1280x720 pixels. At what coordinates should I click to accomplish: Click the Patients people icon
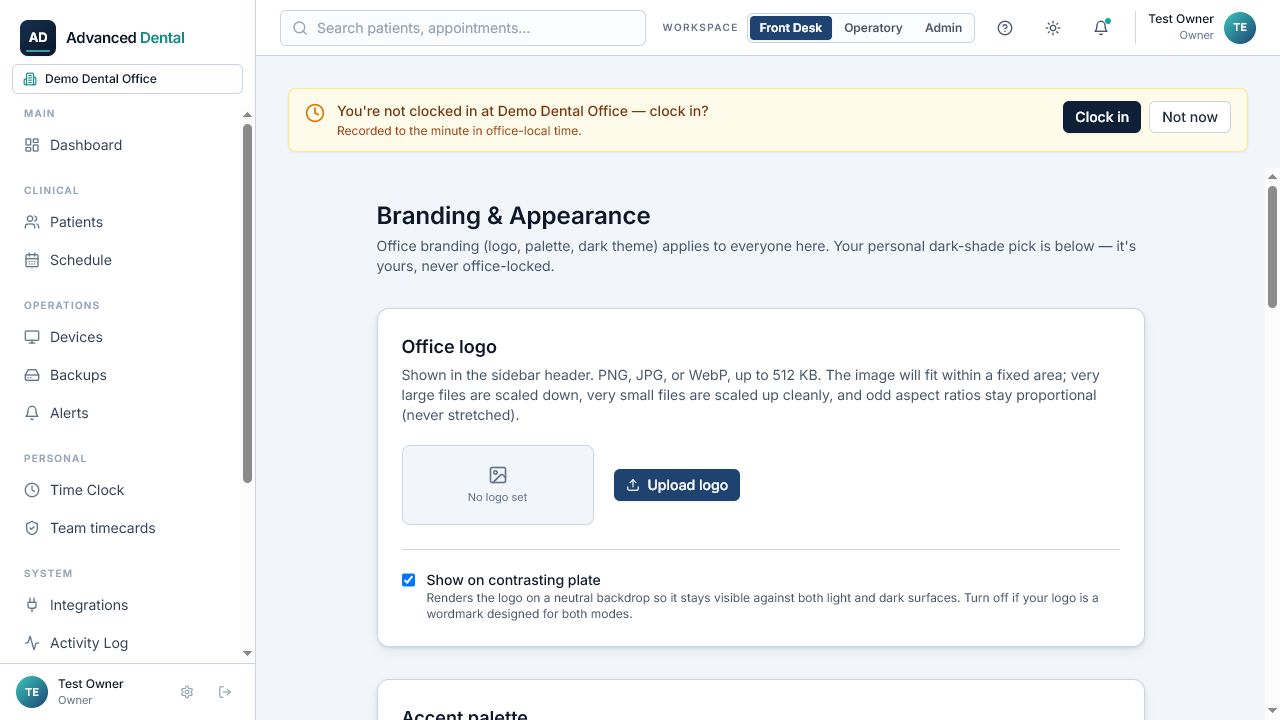tap(32, 222)
